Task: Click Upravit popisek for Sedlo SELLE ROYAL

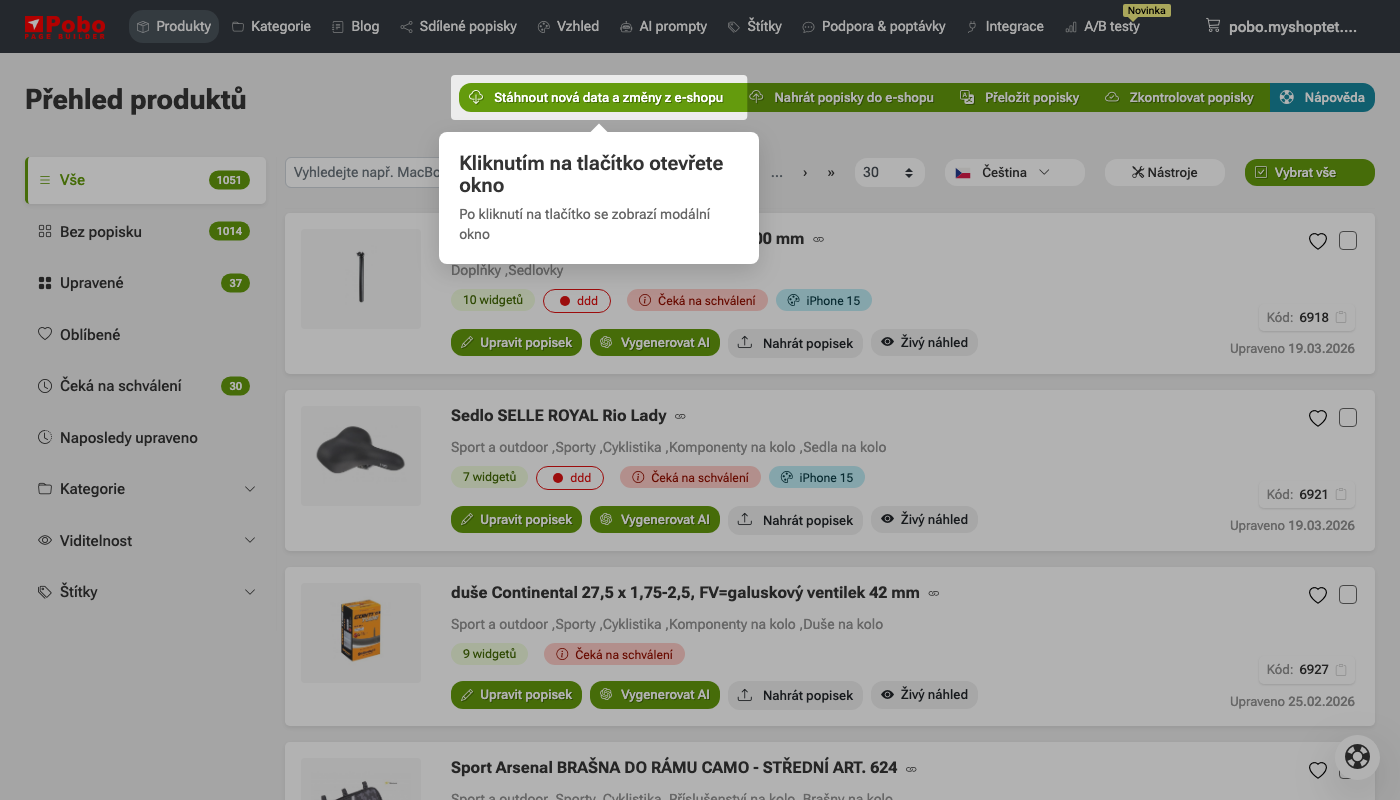Action: click(x=517, y=519)
